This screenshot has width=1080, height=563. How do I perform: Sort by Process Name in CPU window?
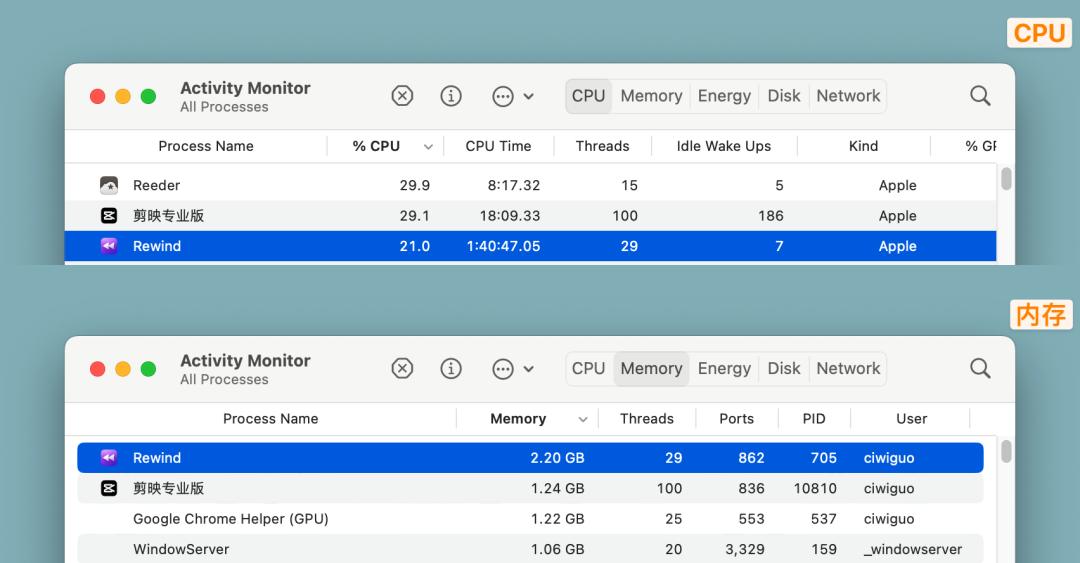206,146
